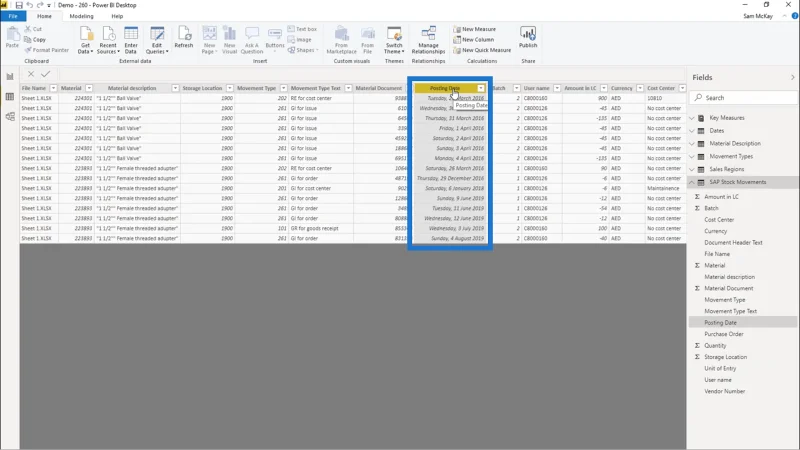Select the Amount in LC field

point(721,196)
